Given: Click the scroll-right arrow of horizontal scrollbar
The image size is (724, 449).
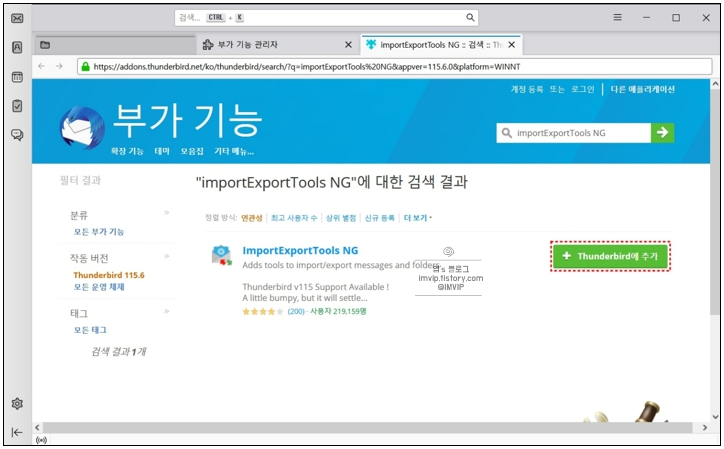Looking at the screenshot, I should click(705, 428).
